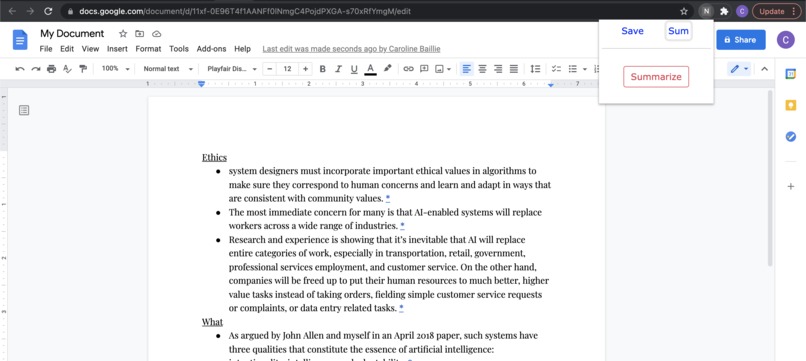The width and height of the screenshot is (806, 361).
Task: Bookmark this page with the star icon
Action: coord(684,11)
